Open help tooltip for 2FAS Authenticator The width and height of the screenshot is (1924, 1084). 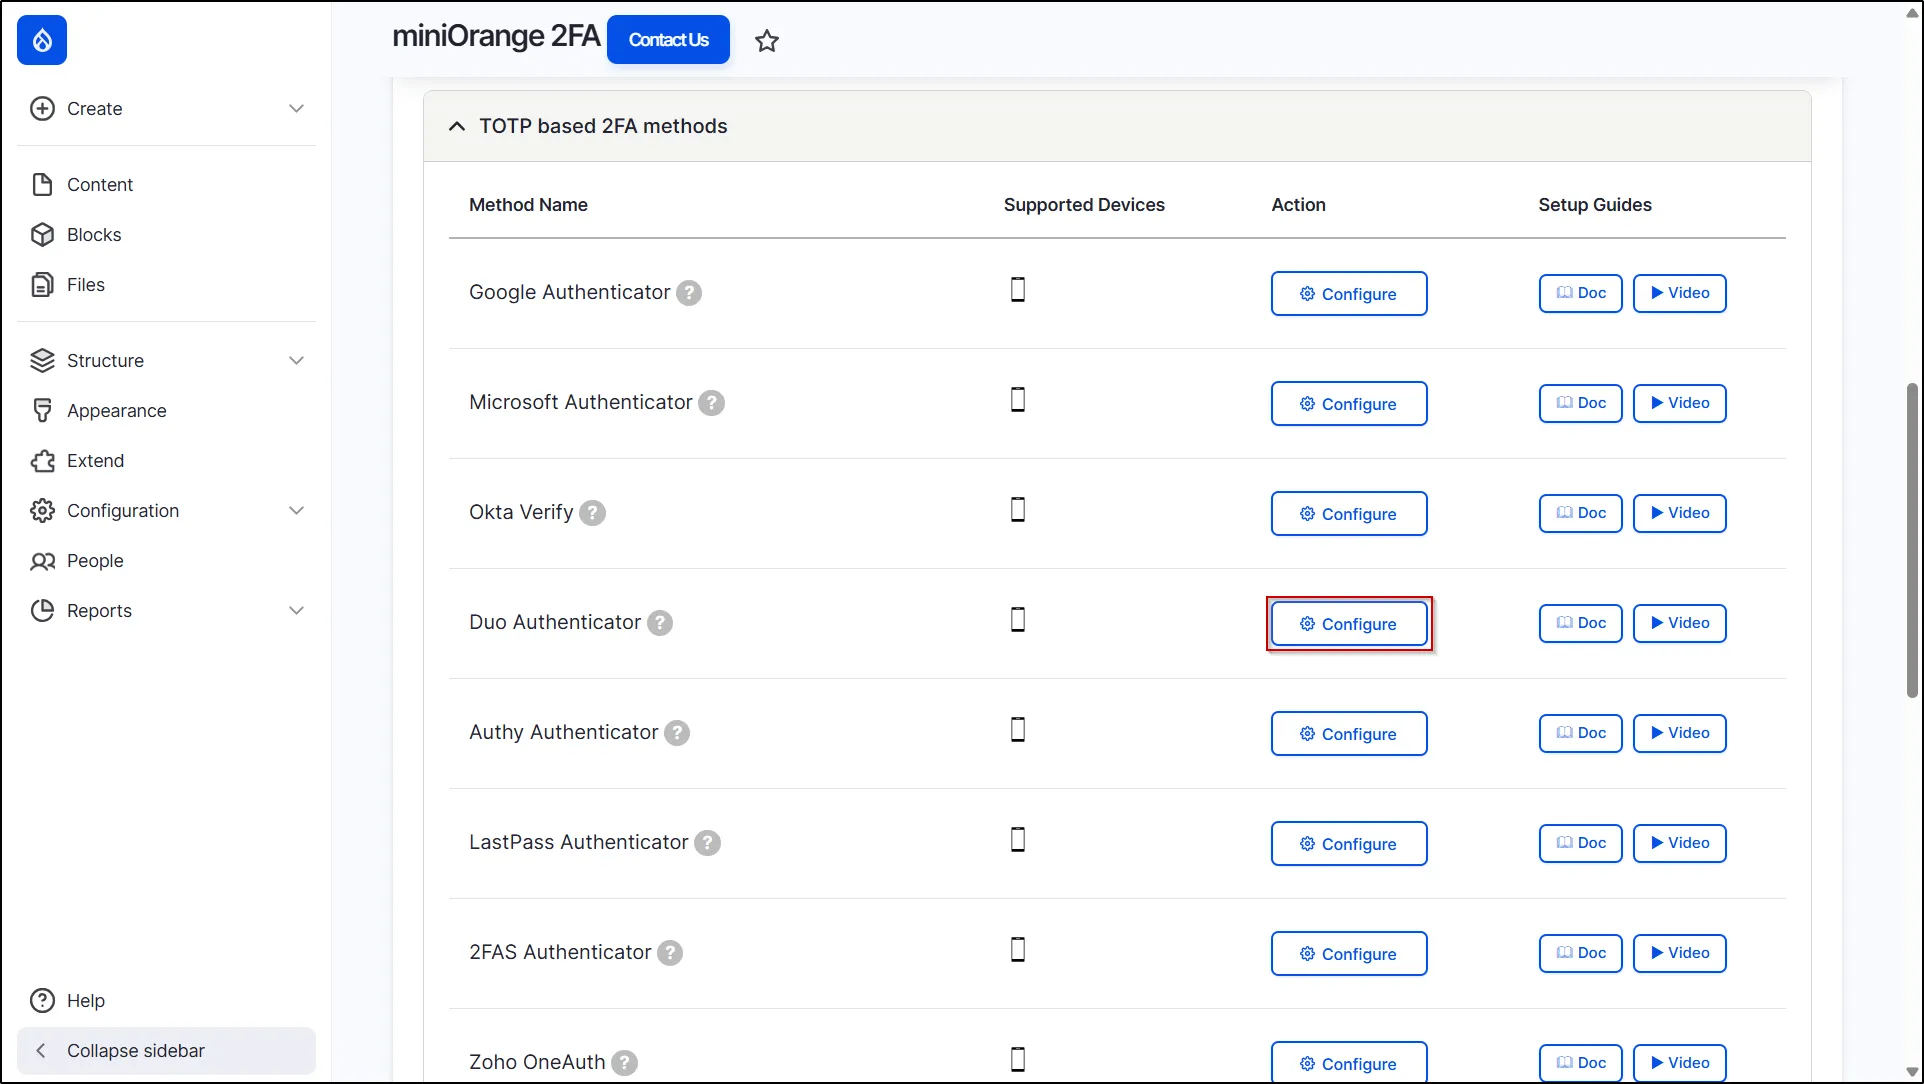(x=670, y=953)
